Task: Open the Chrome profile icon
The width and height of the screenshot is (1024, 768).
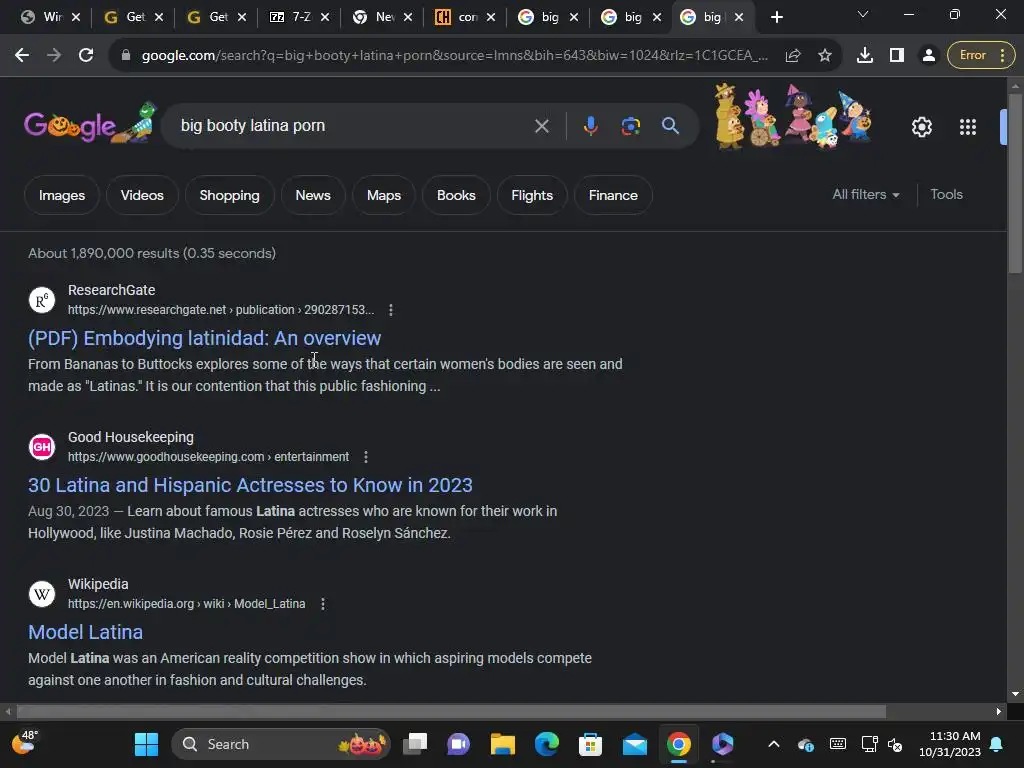Action: tap(928, 56)
